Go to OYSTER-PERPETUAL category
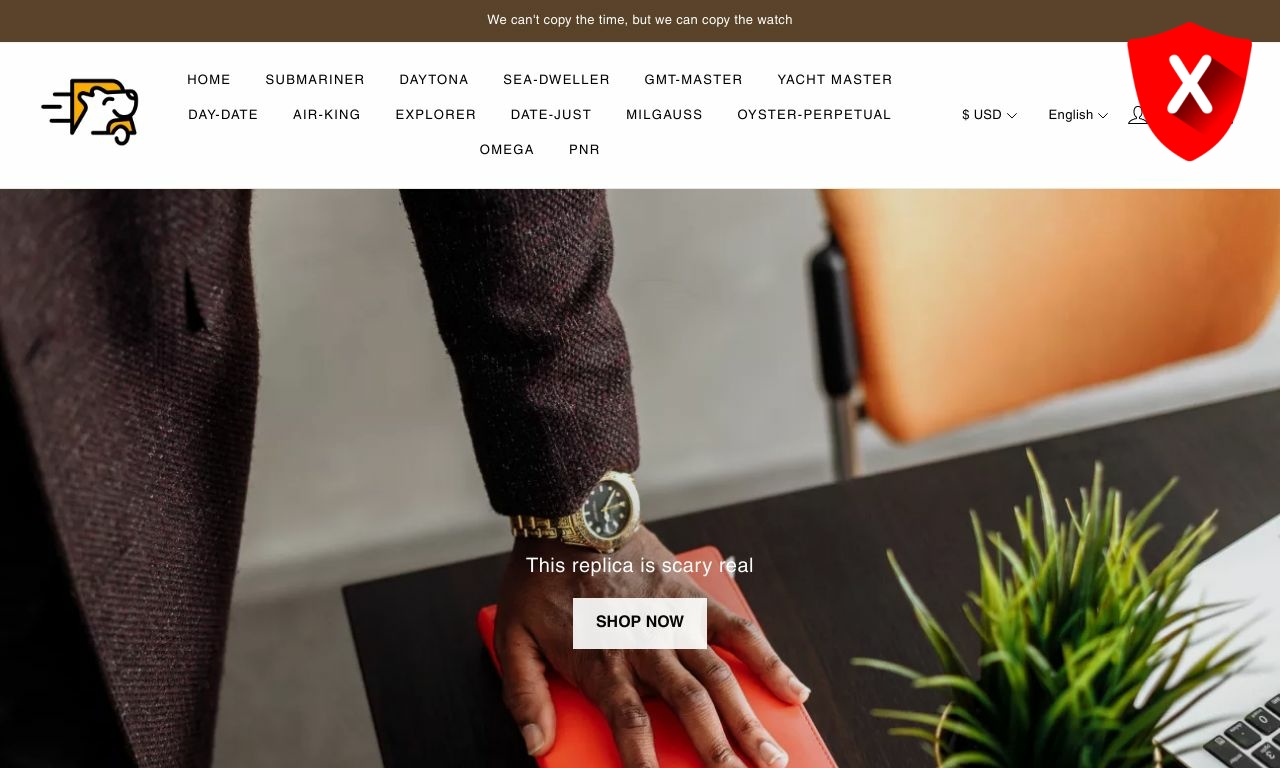Viewport: 1280px width, 768px height. tap(814, 115)
